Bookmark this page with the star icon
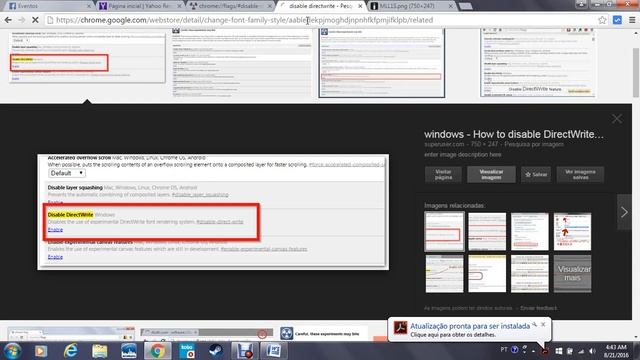This screenshot has height=360, width=640. click(x=602, y=20)
